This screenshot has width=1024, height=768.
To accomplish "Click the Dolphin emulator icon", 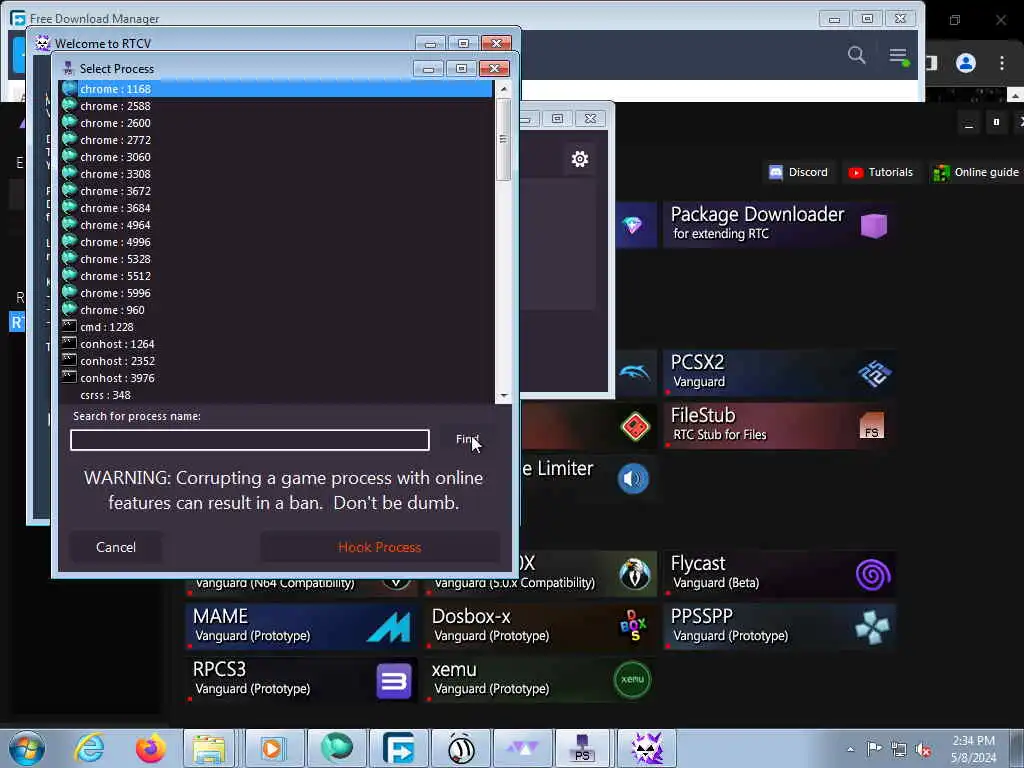I will (x=635, y=373).
